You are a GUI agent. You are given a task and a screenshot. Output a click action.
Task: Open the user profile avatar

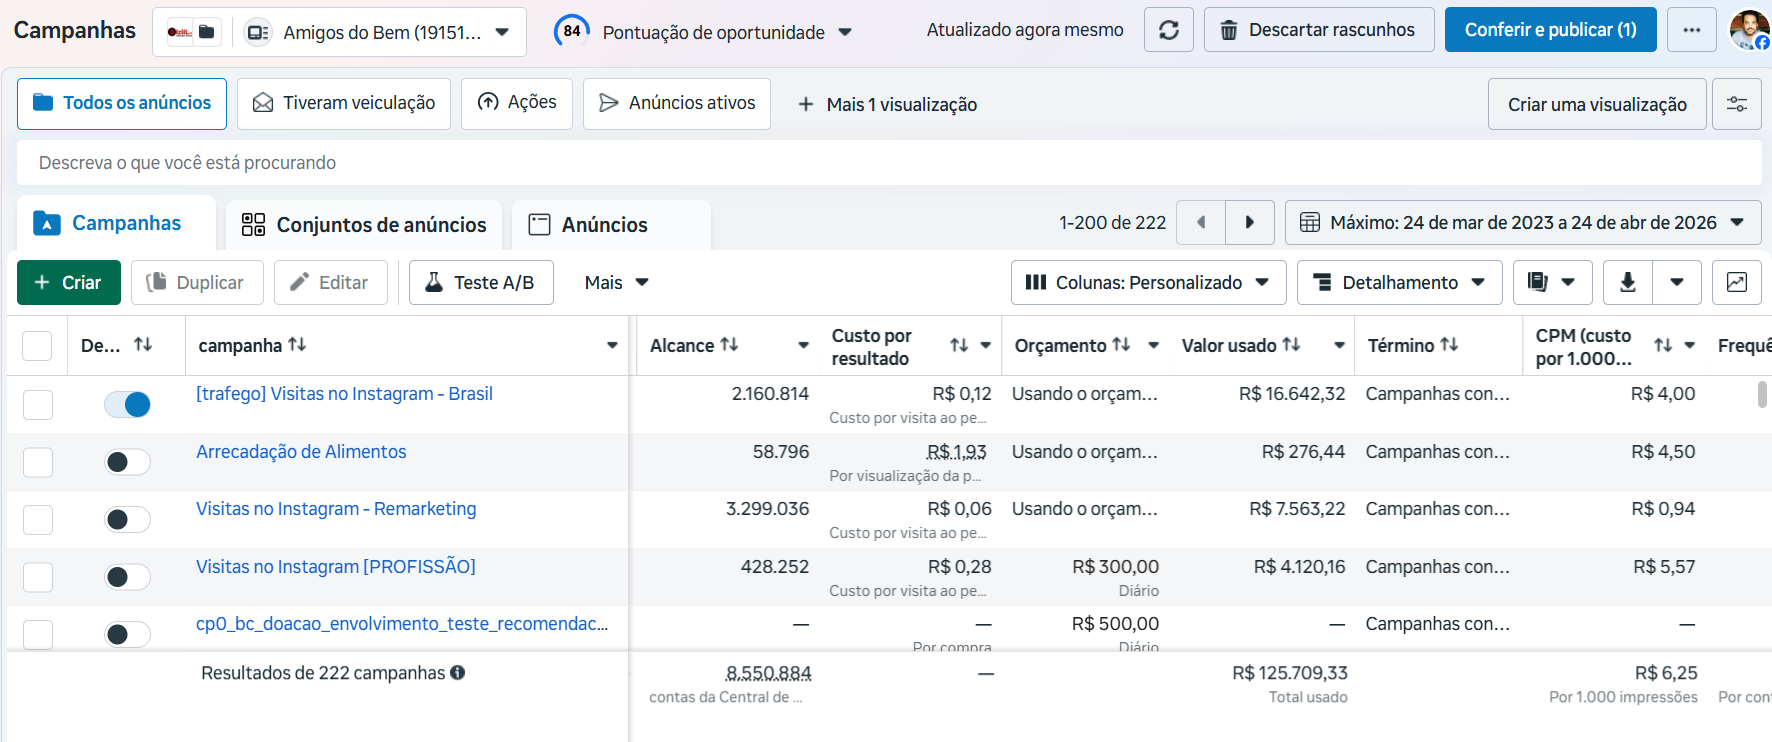1749,30
